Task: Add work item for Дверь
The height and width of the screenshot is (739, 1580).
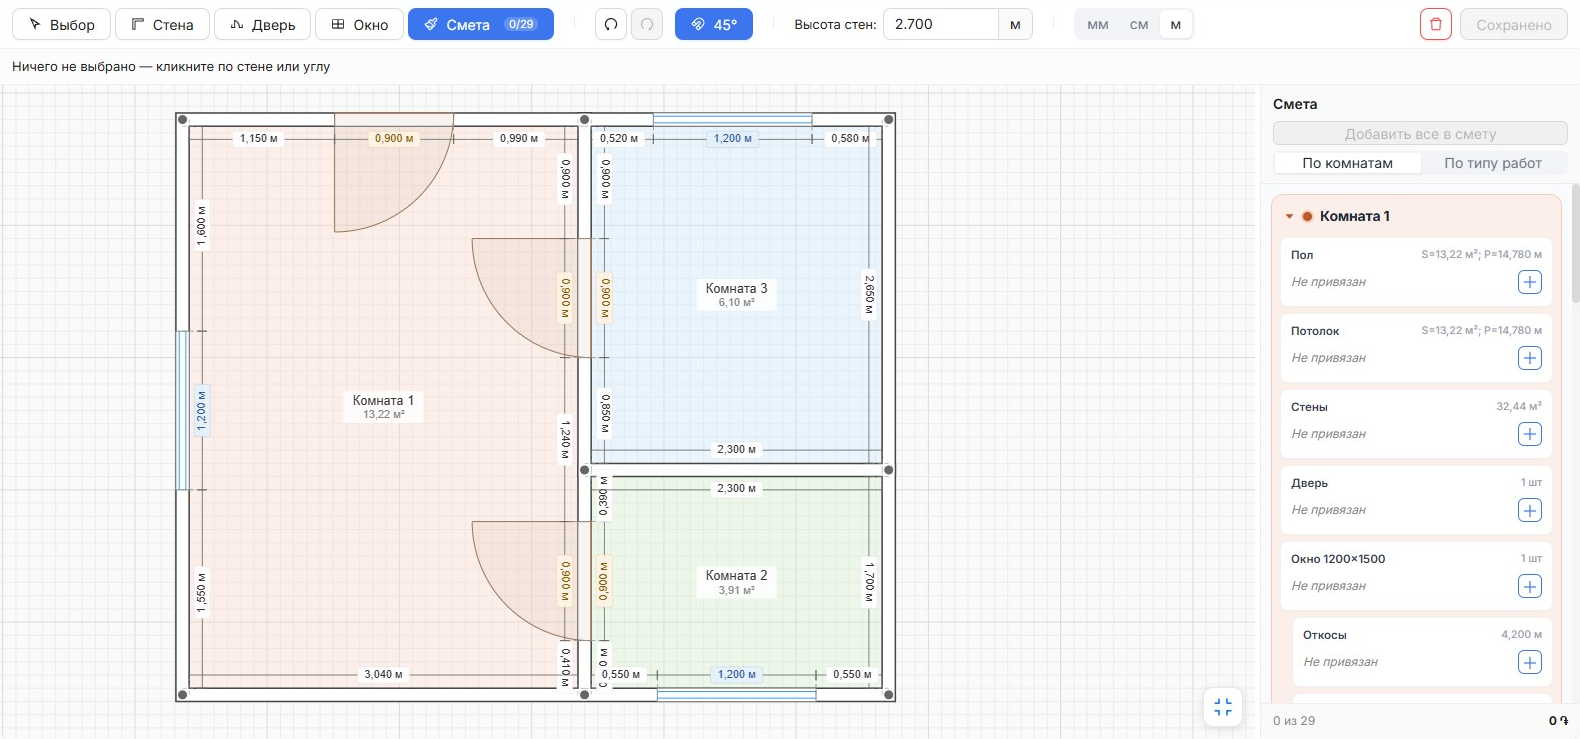Action: point(1530,510)
